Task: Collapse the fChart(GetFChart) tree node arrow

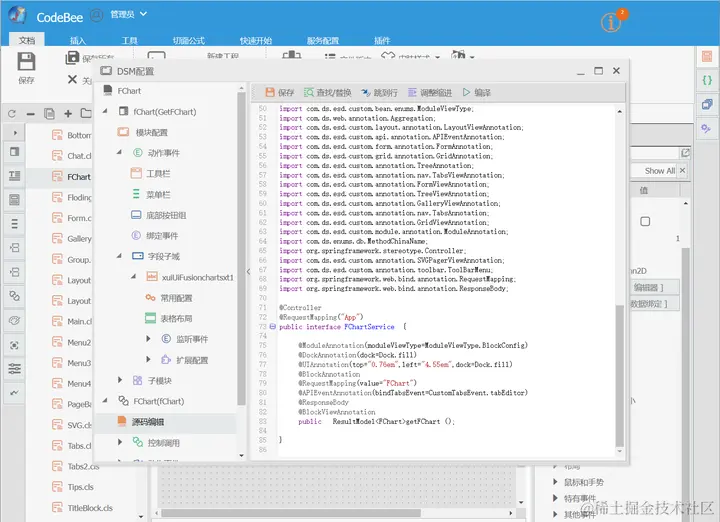Action: click(105, 111)
